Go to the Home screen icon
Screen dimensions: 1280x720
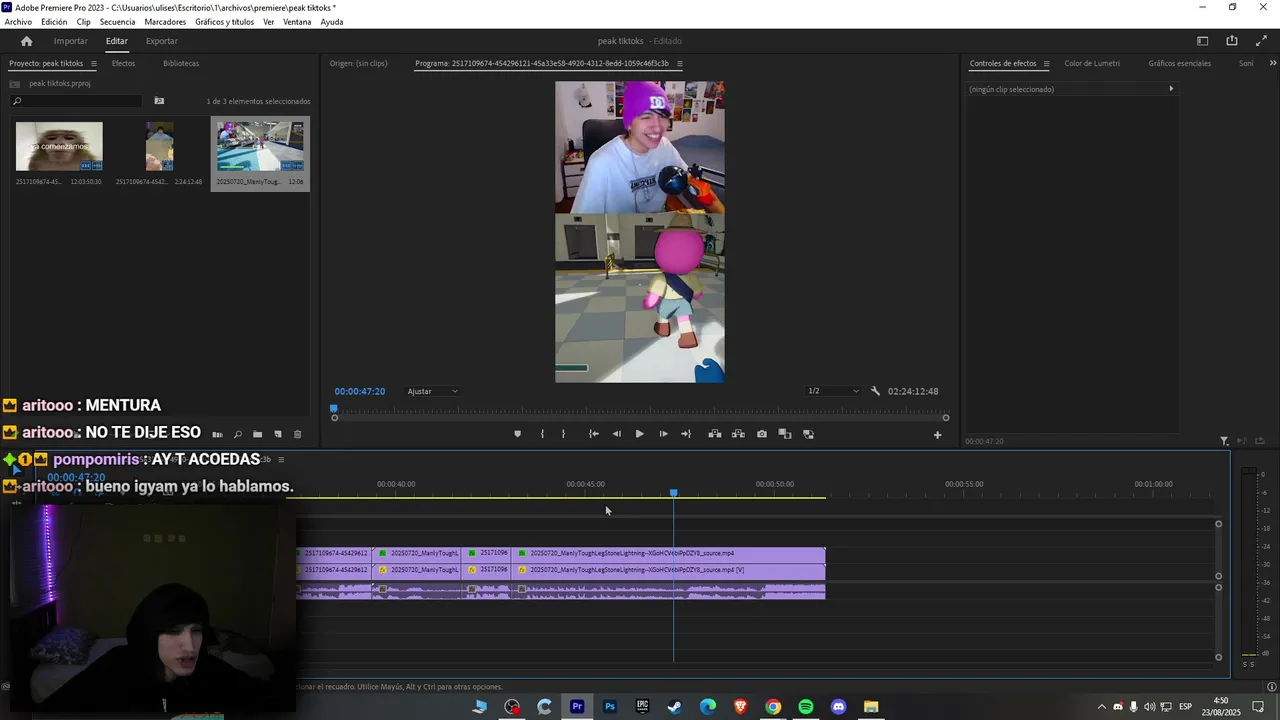[x=26, y=41]
